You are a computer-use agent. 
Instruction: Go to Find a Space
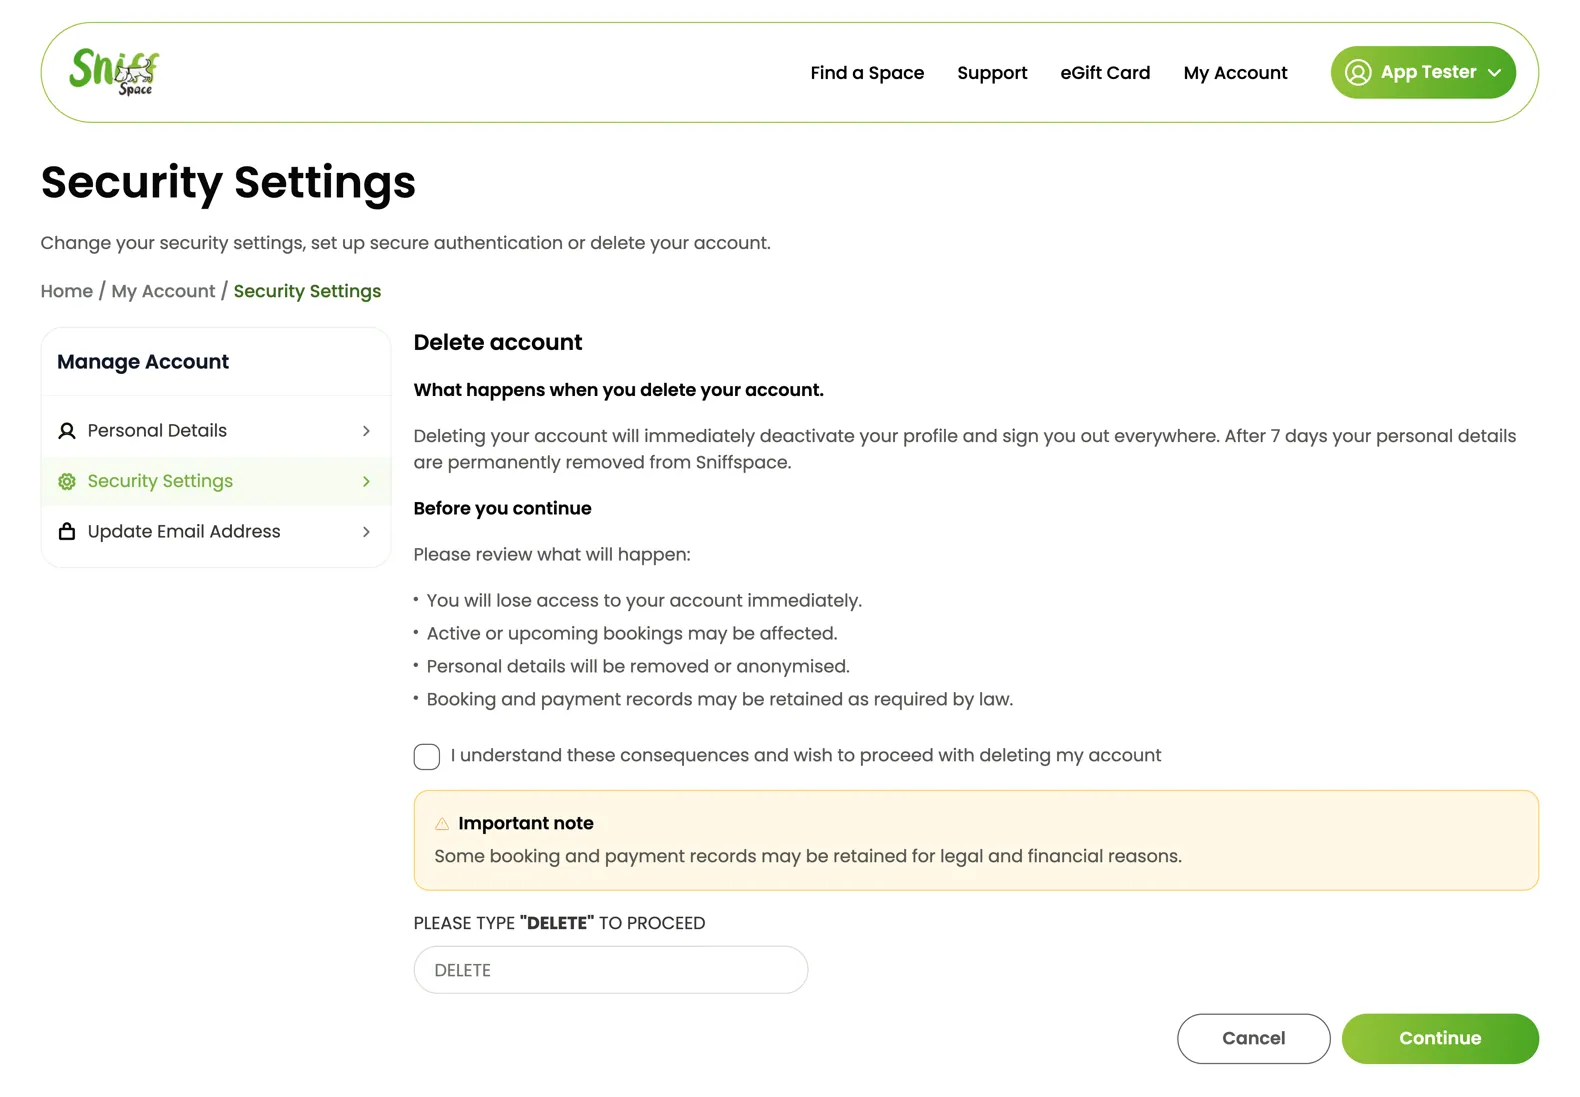click(x=867, y=73)
